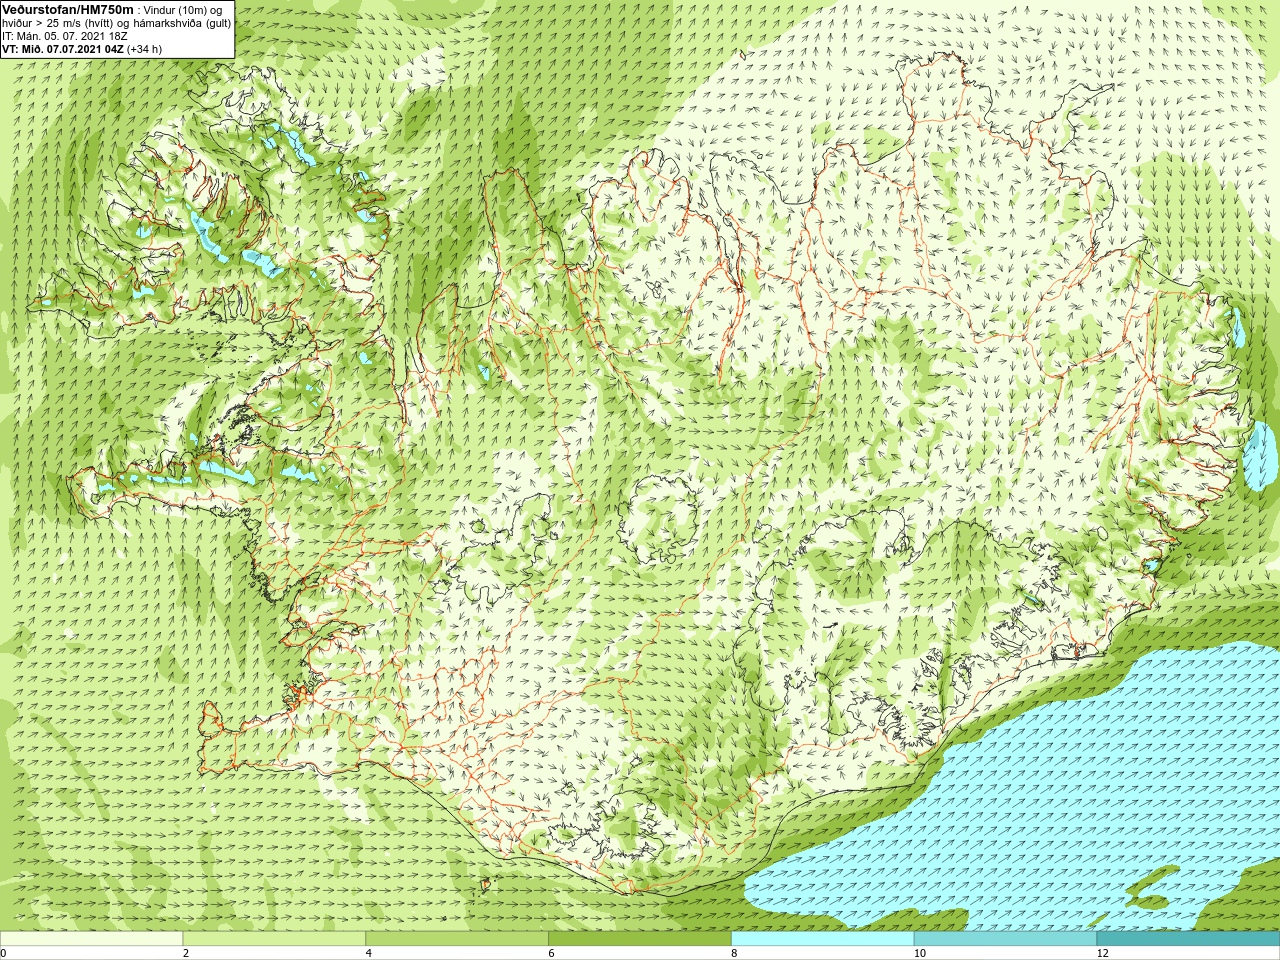This screenshot has height=960, width=1280.
Task: Click the Veðurstofan/HM750m title text
Action: [x=68, y=9]
